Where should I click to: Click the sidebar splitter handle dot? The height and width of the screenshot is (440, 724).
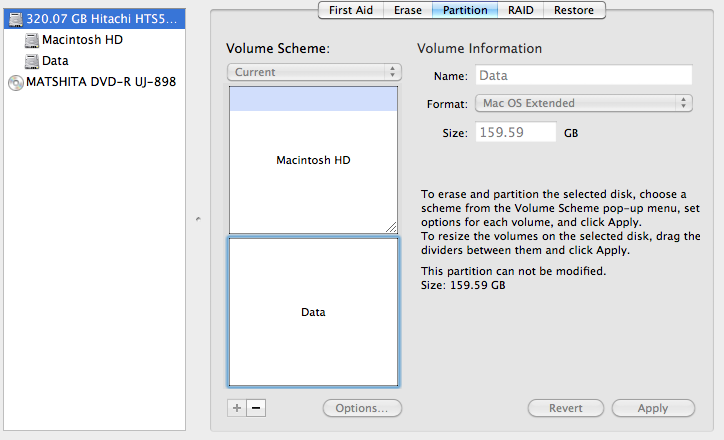point(198,219)
